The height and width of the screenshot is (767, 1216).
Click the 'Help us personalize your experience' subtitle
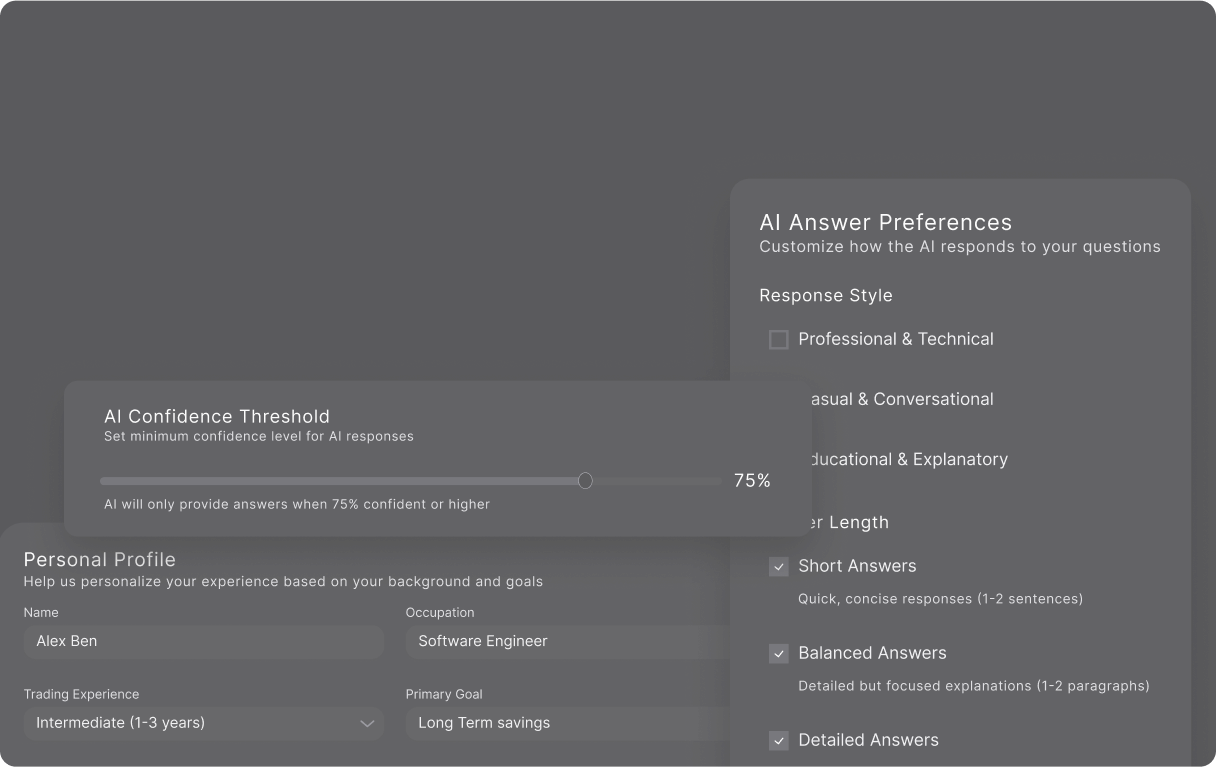(283, 581)
